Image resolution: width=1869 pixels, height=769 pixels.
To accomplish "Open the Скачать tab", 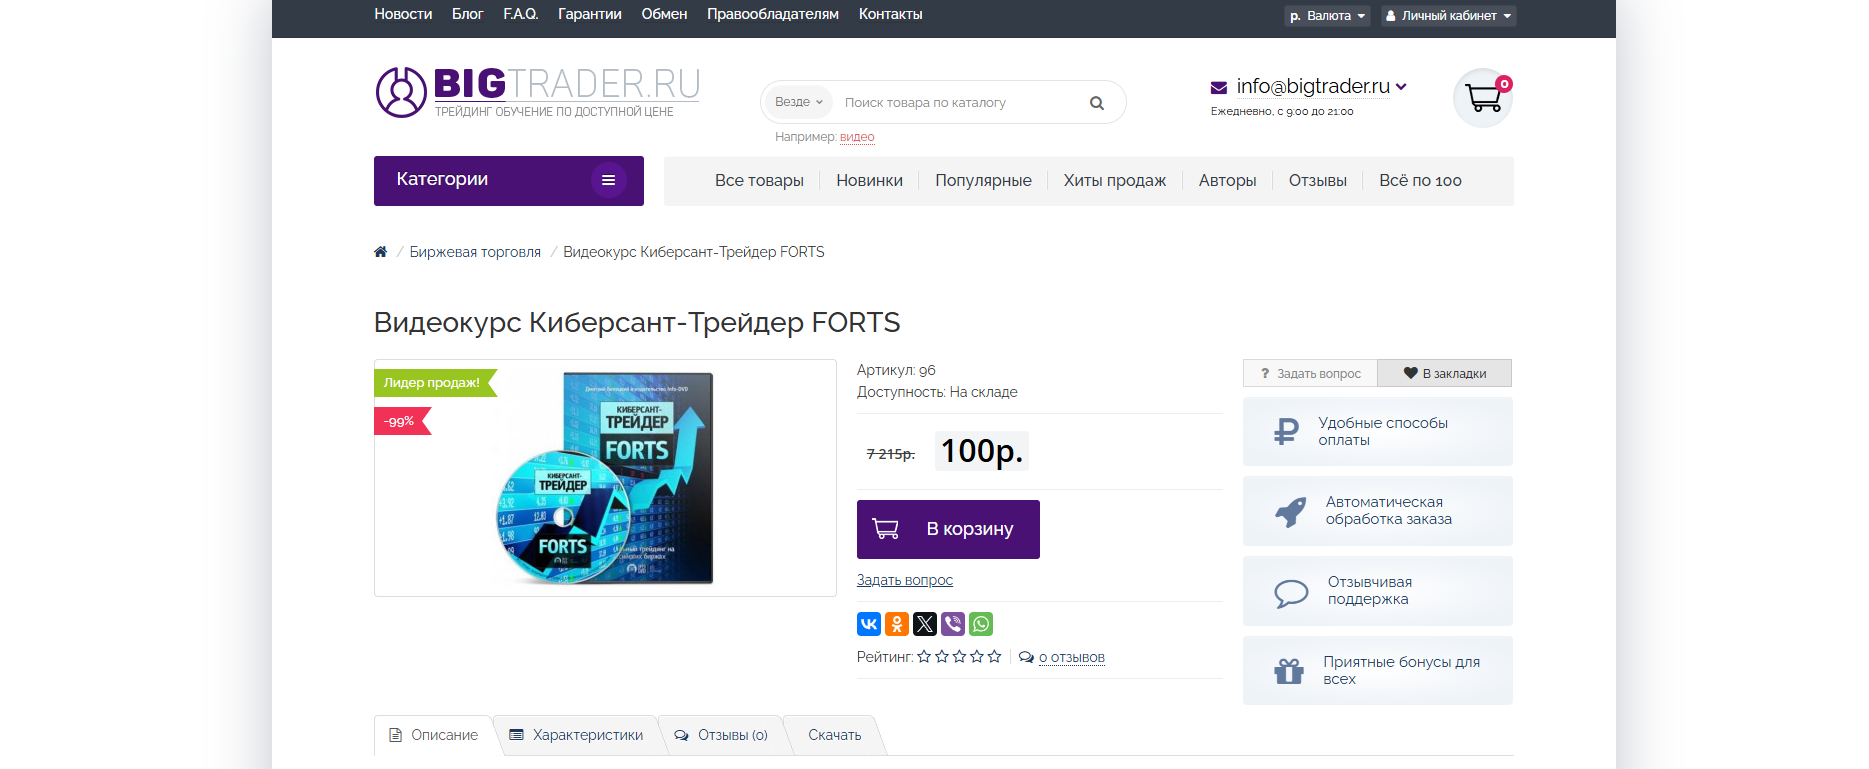I will coord(834,735).
